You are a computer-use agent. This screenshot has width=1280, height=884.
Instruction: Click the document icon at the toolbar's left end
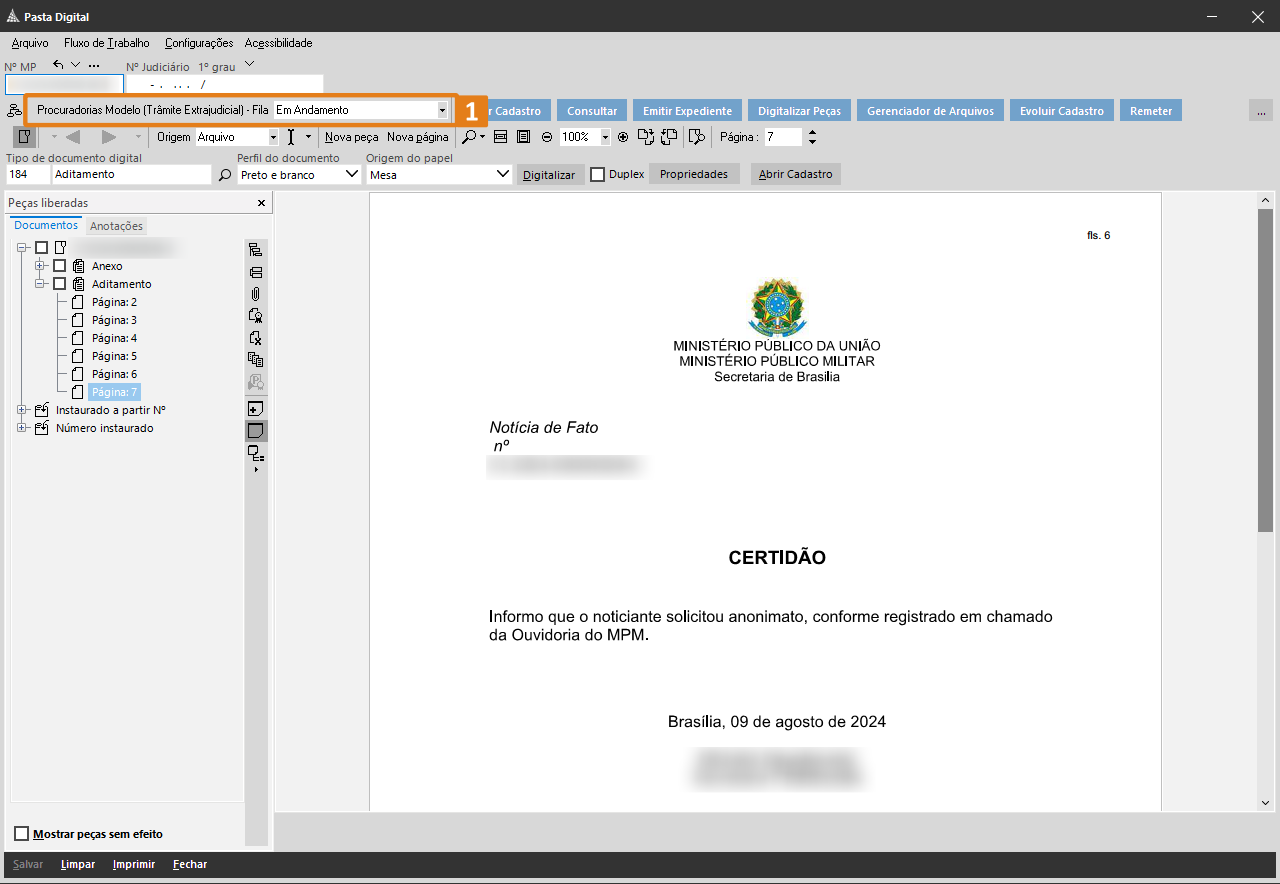(x=23, y=137)
